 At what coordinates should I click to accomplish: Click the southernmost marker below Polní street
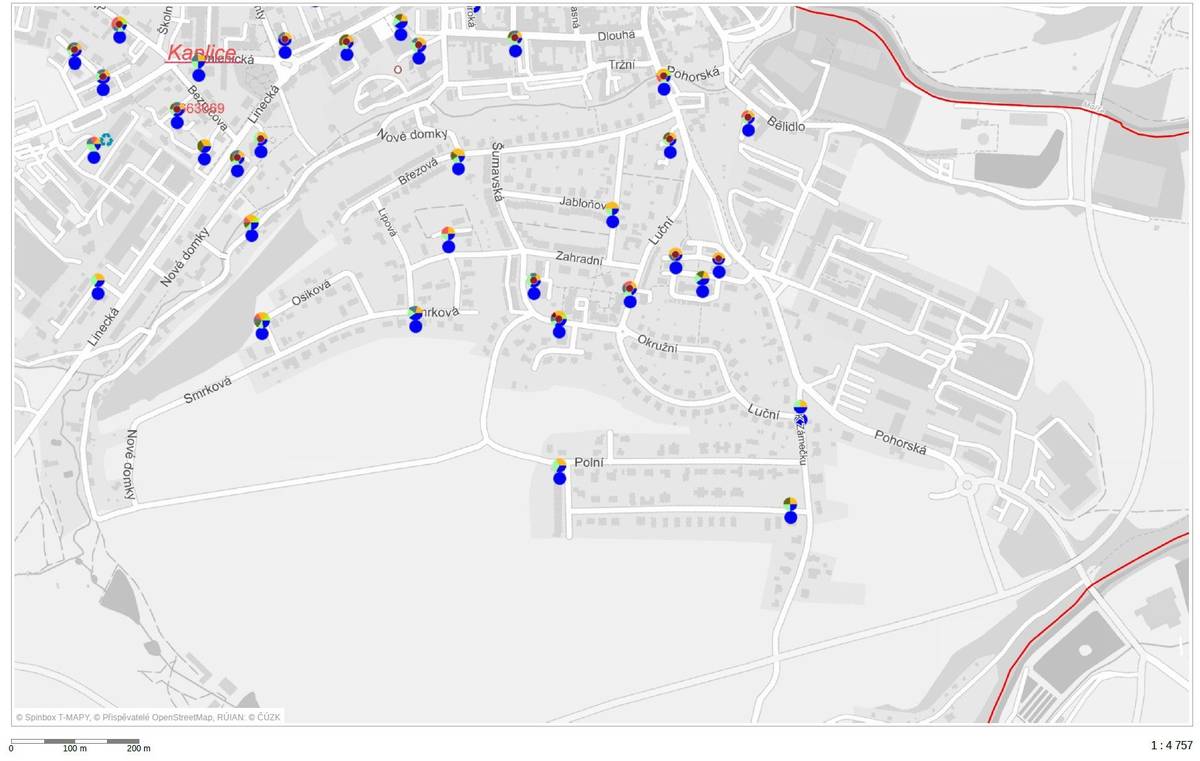point(790,510)
